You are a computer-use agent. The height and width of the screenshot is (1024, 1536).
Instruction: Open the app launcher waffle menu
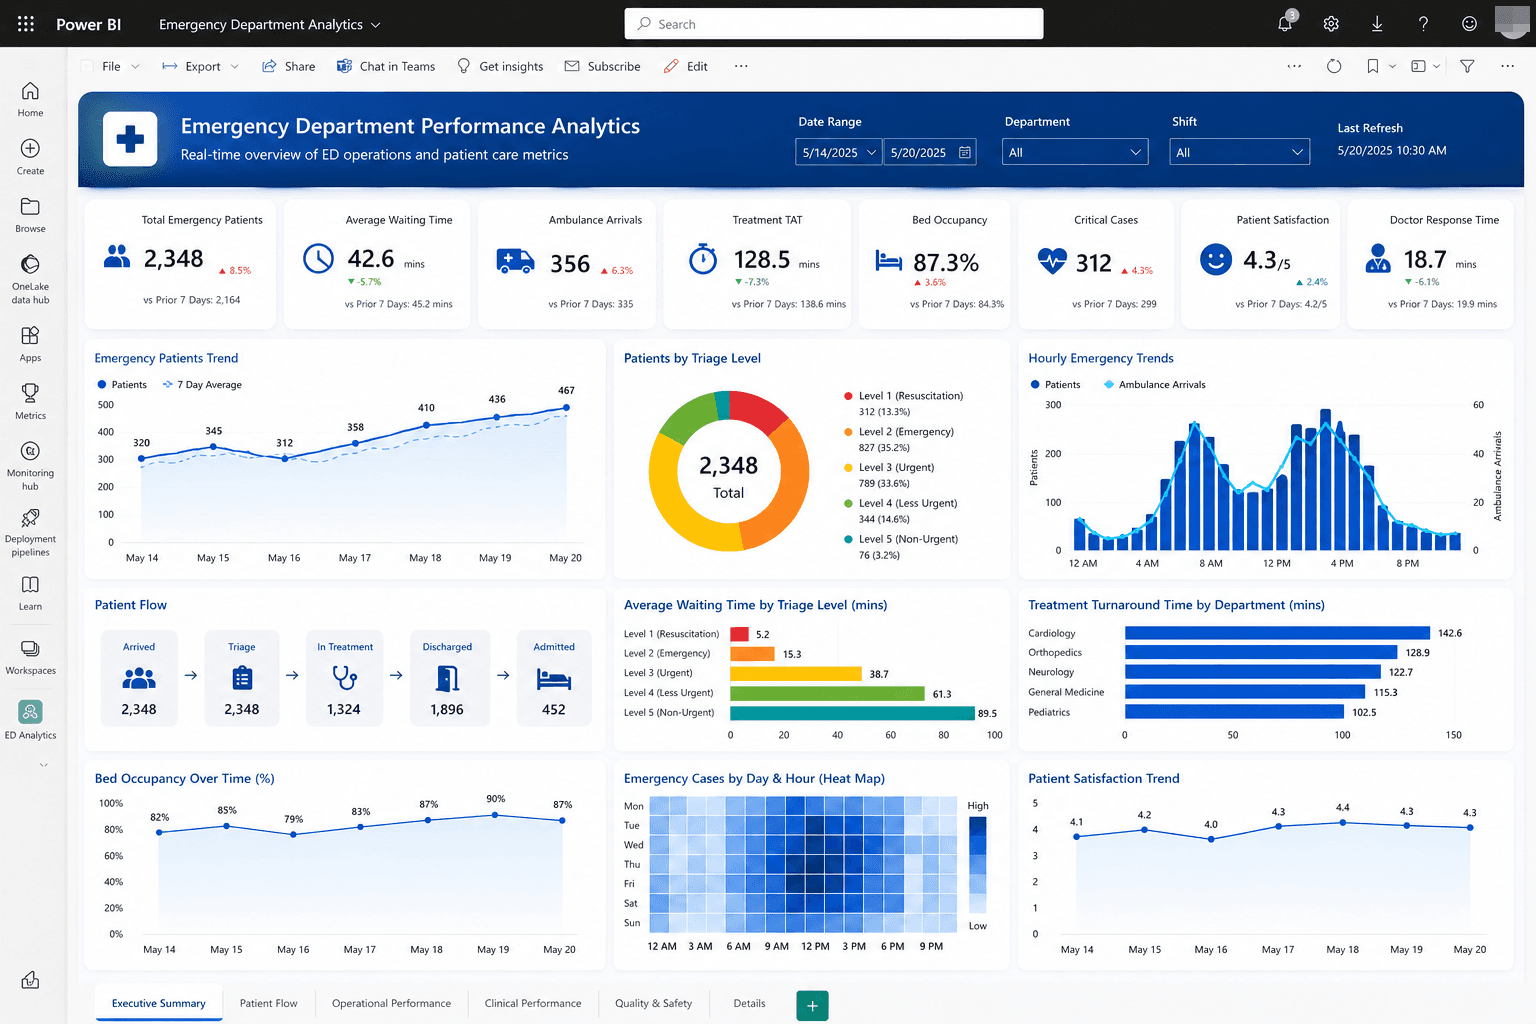tap(26, 24)
